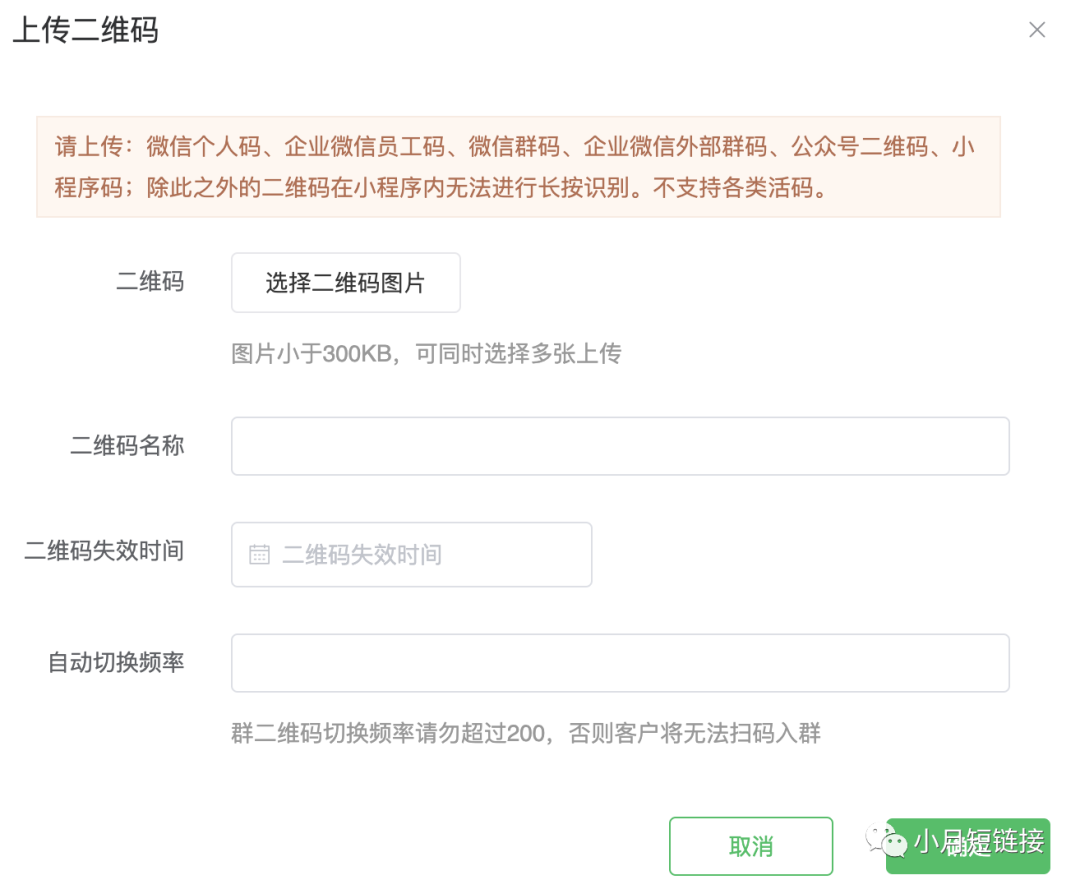Click the WeChat logo near the bottom right
The width and height of the screenshot is (1080, 889).
[886, 840]
